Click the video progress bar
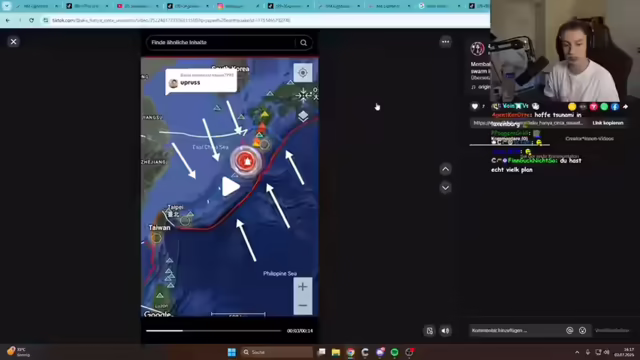 pyautogui.click(x=213, y=331)
